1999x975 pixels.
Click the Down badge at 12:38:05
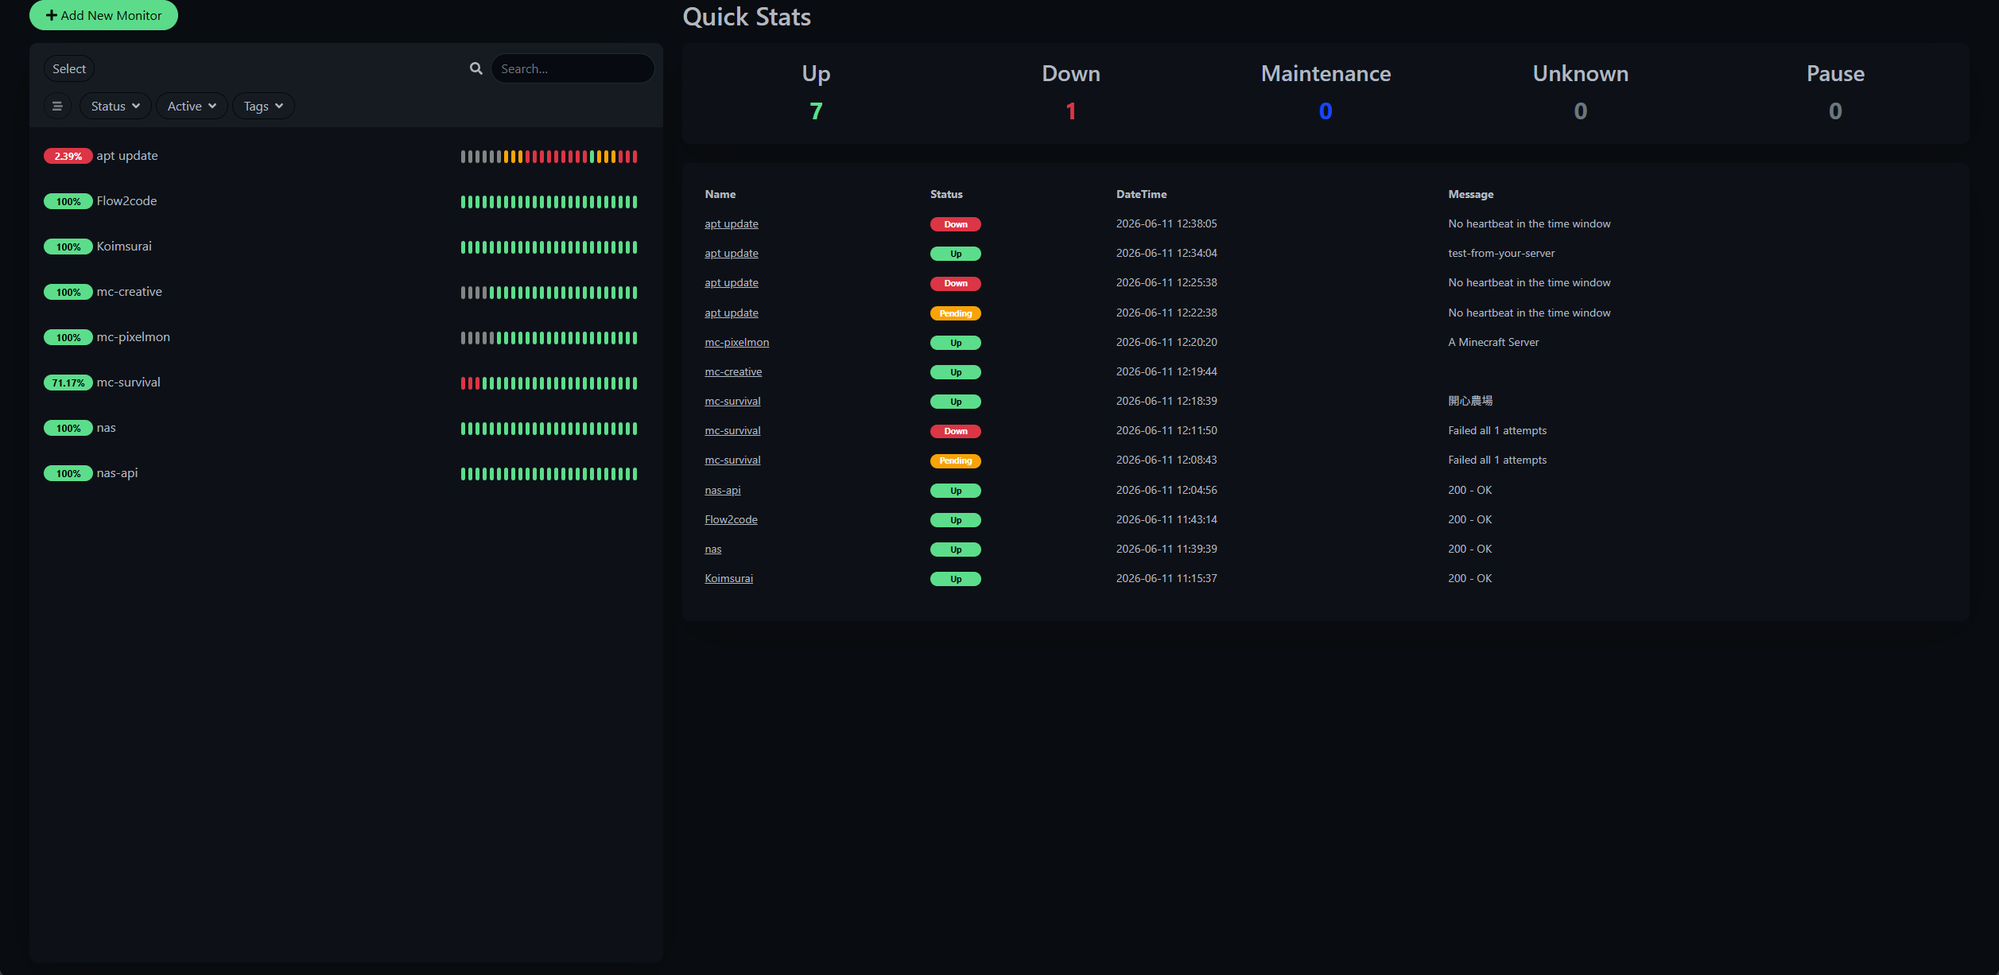tap(955, 224)
